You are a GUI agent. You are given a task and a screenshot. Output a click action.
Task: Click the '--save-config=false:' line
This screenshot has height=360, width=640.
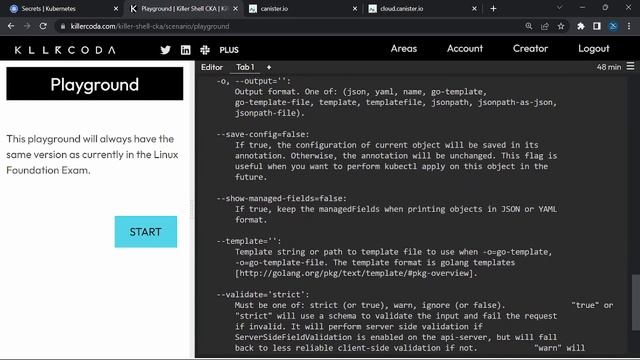[263, 134]
